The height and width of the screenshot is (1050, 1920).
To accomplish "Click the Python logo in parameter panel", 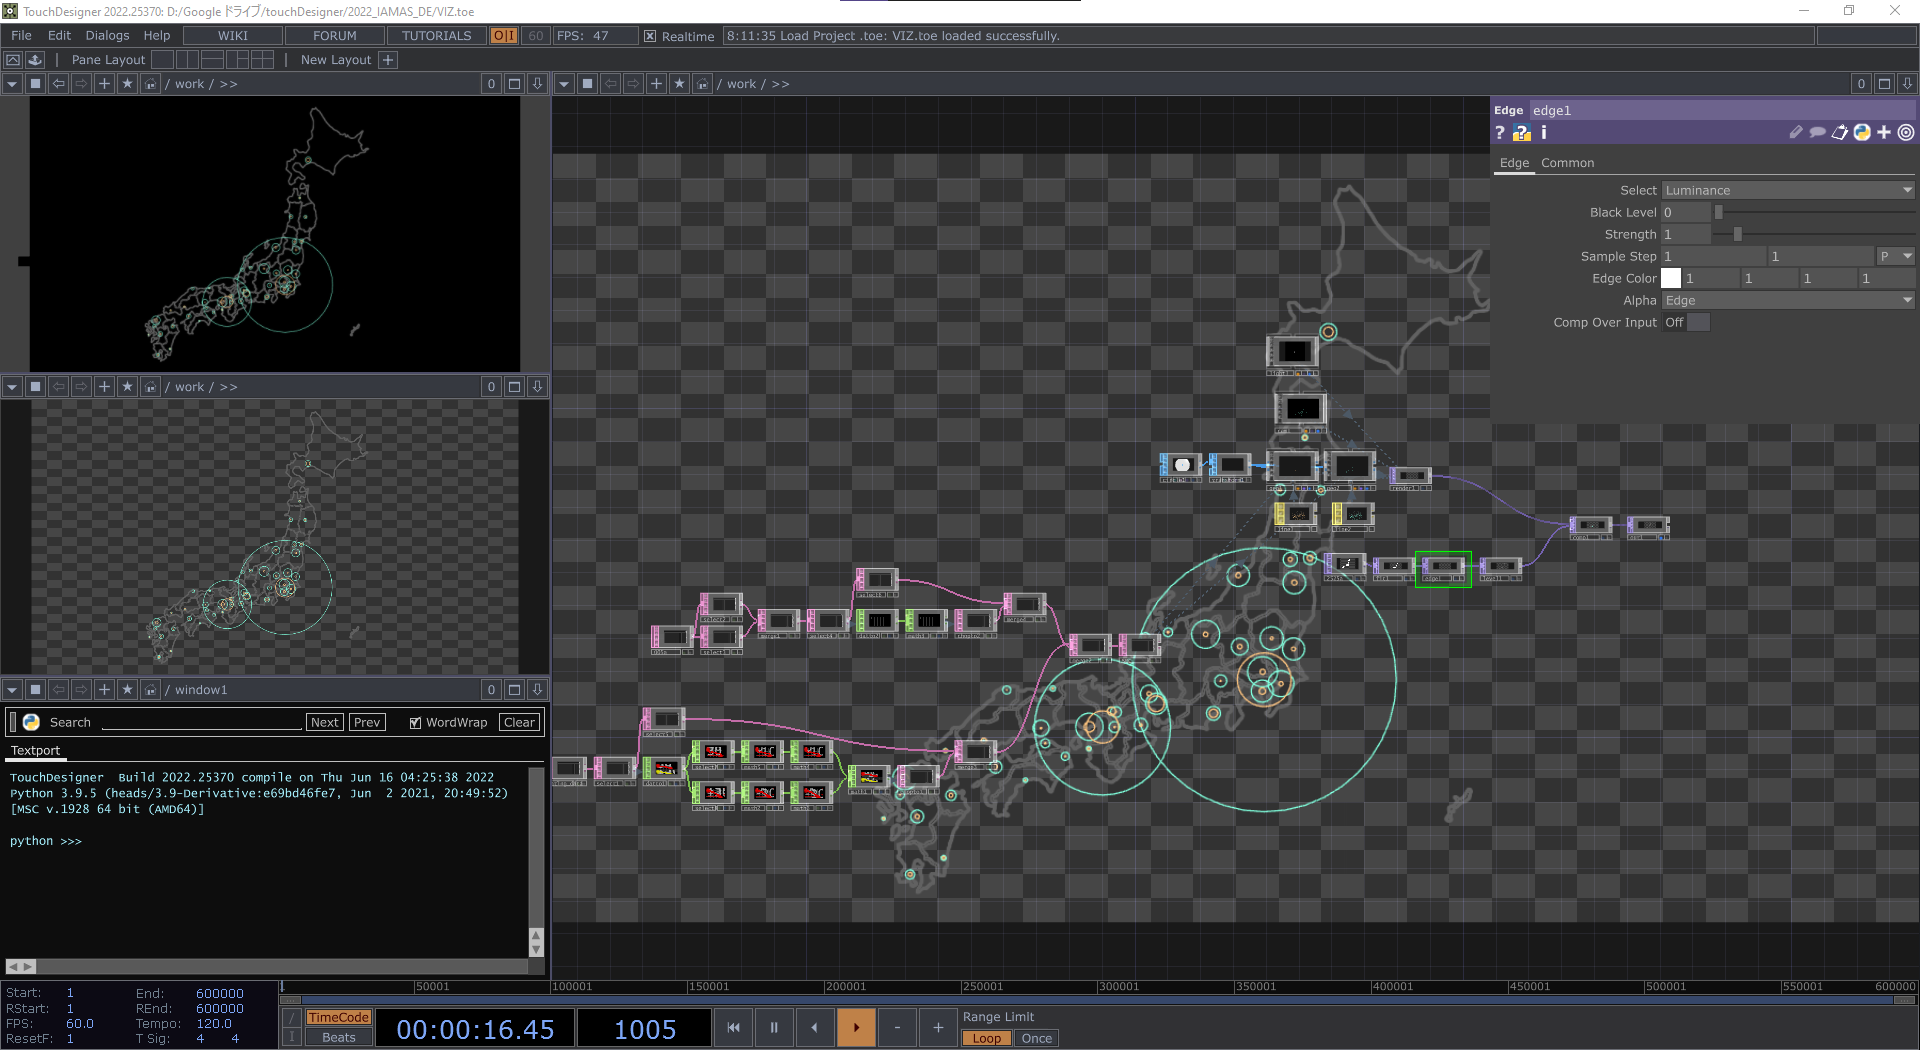I will [1861, 133].
